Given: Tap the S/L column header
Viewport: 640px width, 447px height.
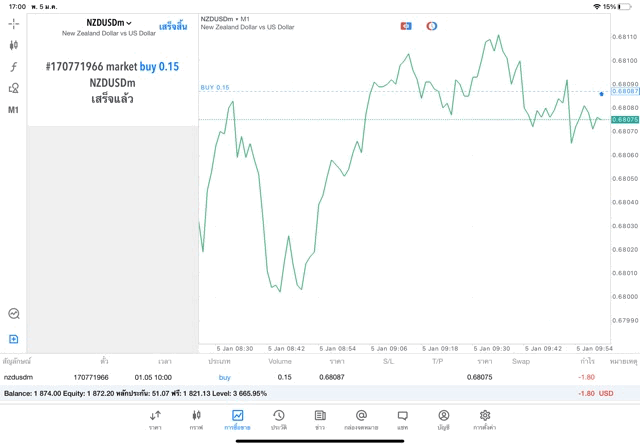Looking at the screenshot, I should [388, 361].
